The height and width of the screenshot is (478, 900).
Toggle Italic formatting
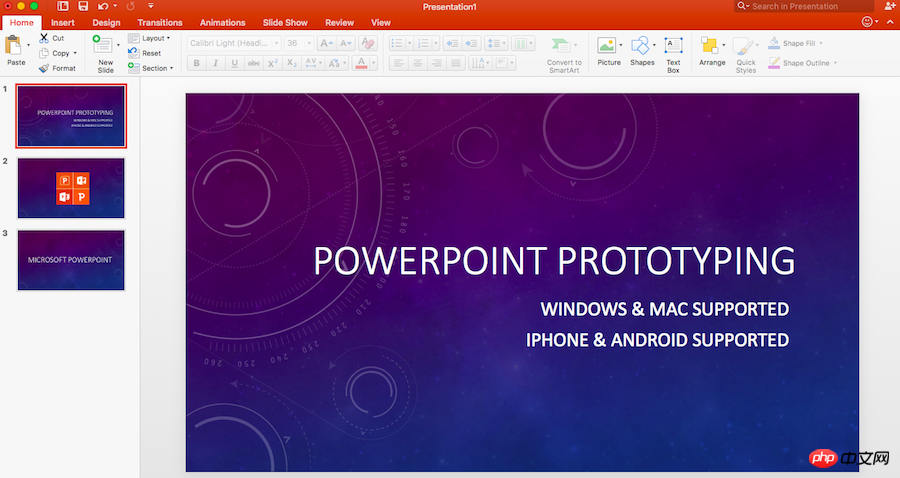click(x=215, y=63)
